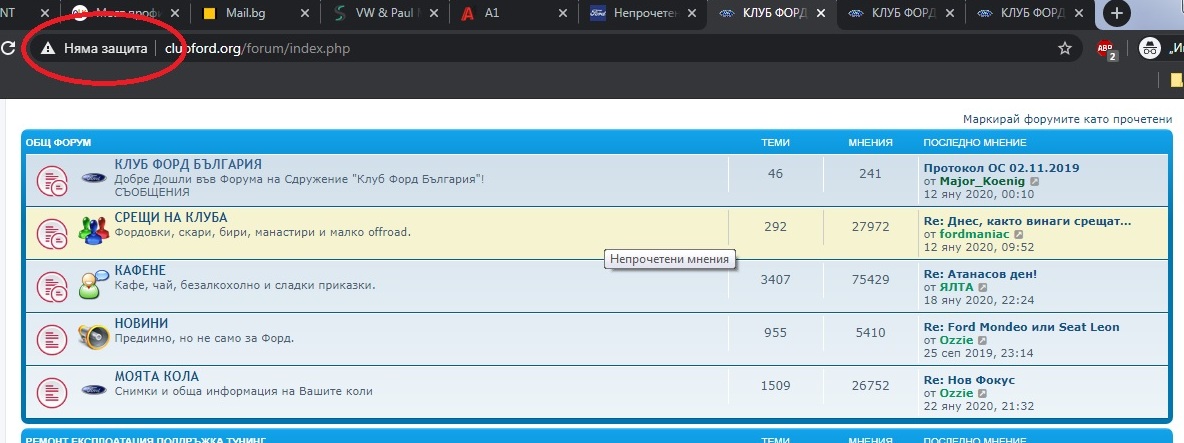Open the ABP ad blocker extension

tap(1105, 48)
